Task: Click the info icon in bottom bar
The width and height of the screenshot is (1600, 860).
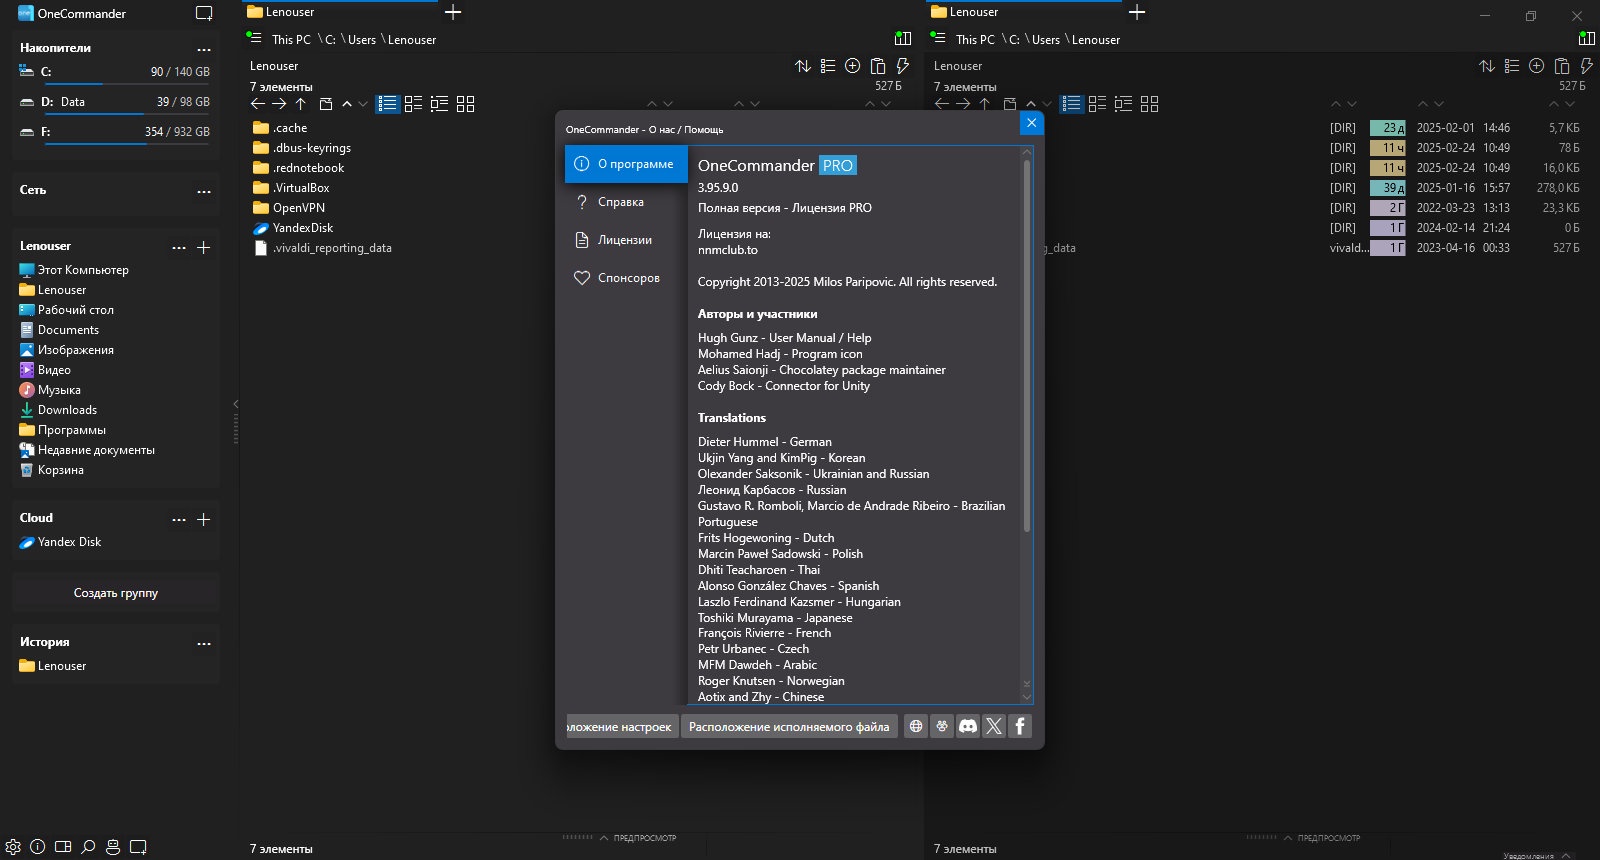Action: (38, 846)
